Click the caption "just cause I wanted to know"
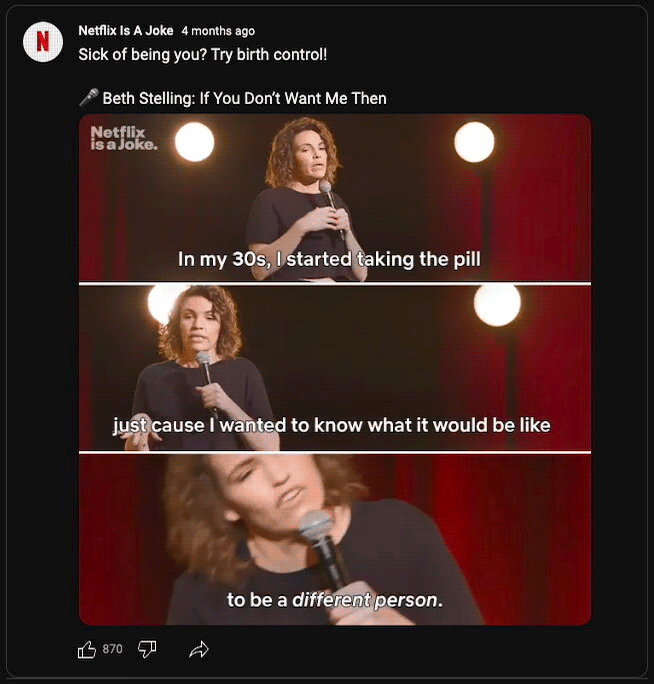 (x=331, y=426)
